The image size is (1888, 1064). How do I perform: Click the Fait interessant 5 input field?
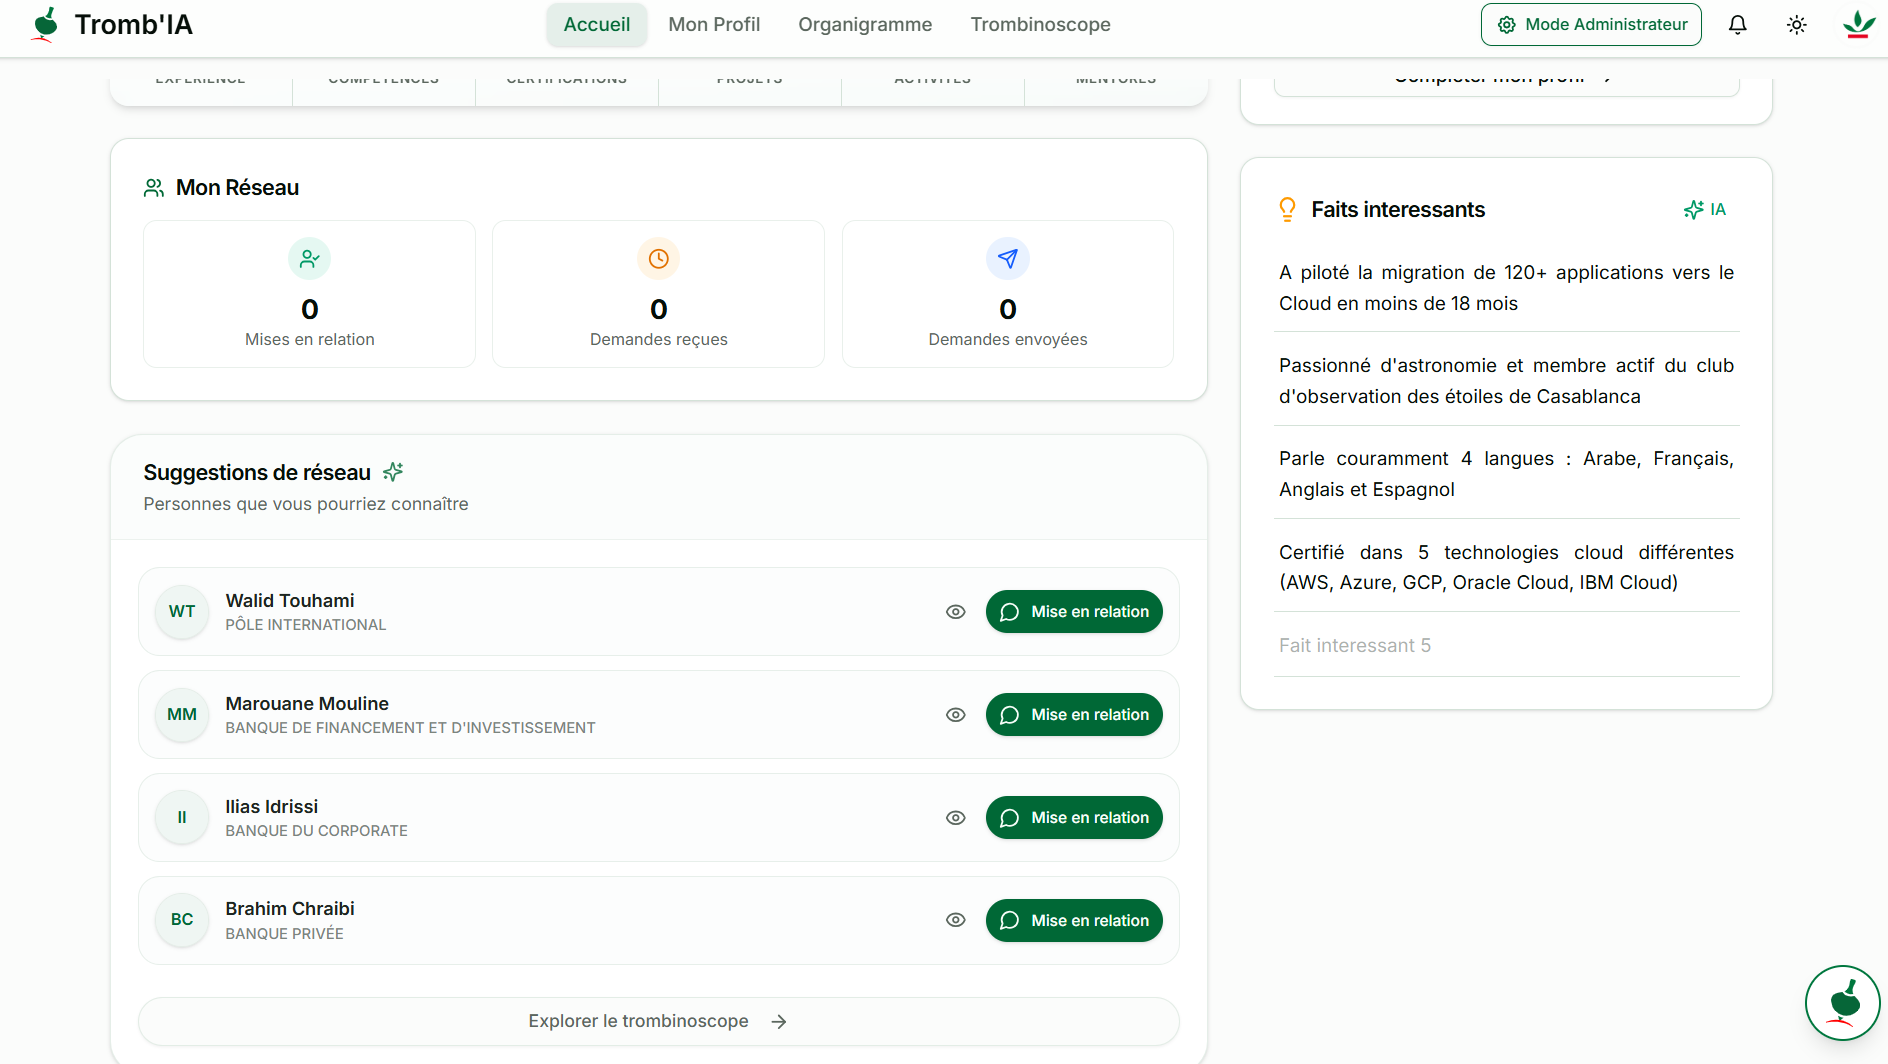pyautogui.click(x=1506, y=646)
